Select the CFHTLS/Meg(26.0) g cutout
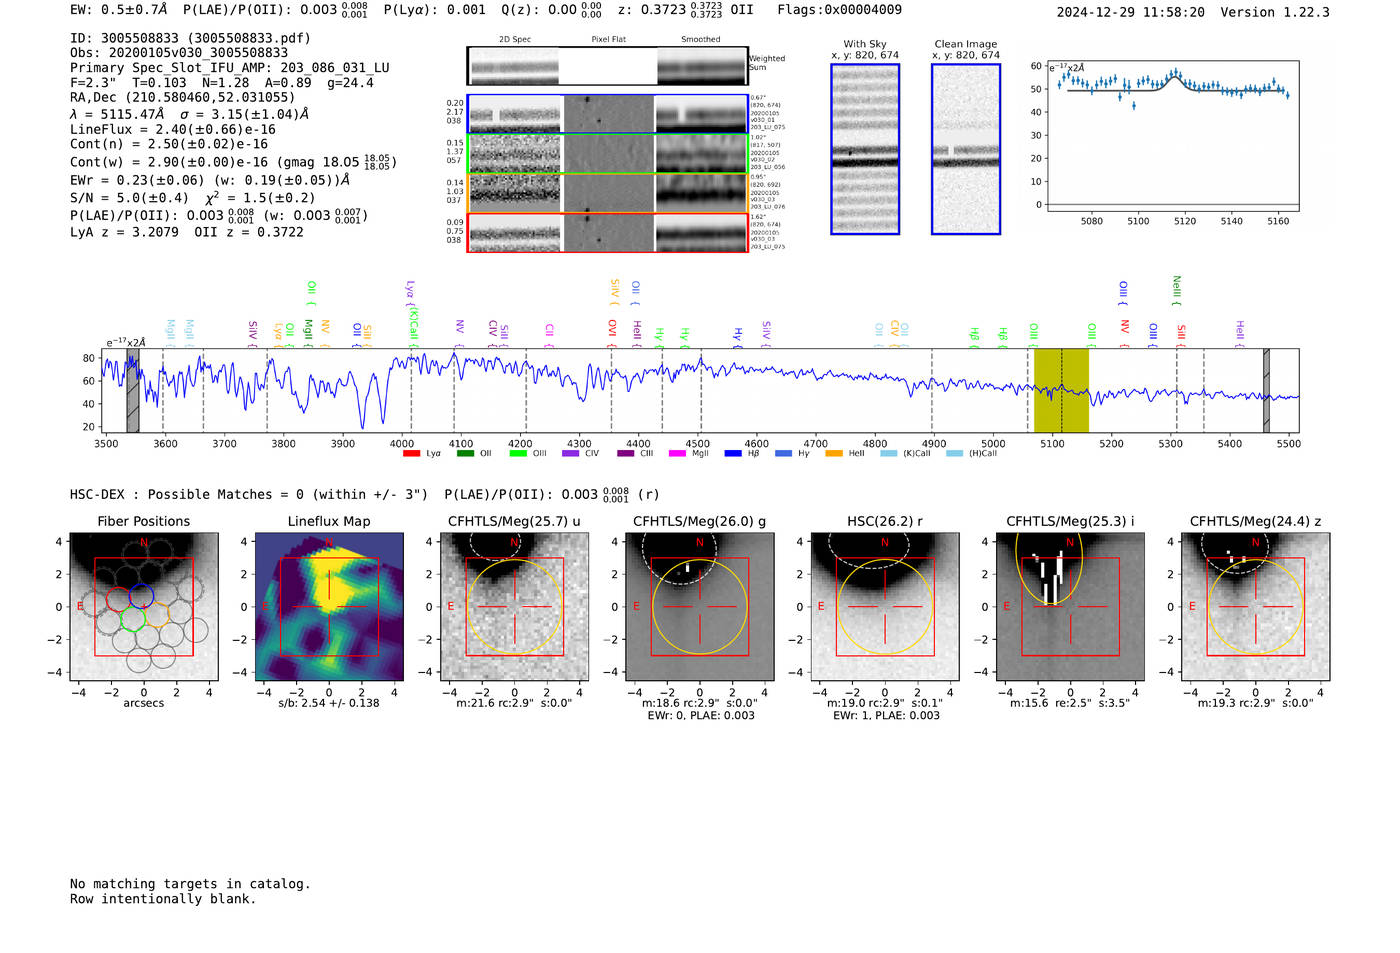The width and height of the screenshot is (1400, 953). [699, 606]
